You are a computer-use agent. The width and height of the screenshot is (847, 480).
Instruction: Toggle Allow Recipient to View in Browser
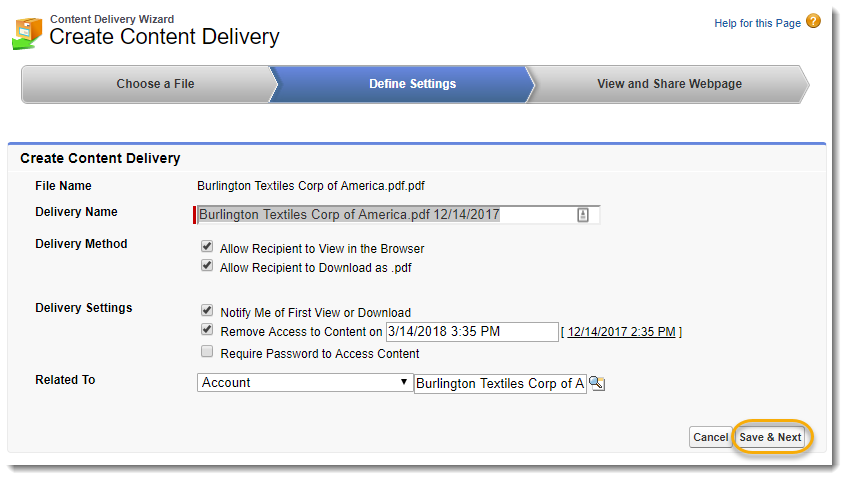(207, 247)
